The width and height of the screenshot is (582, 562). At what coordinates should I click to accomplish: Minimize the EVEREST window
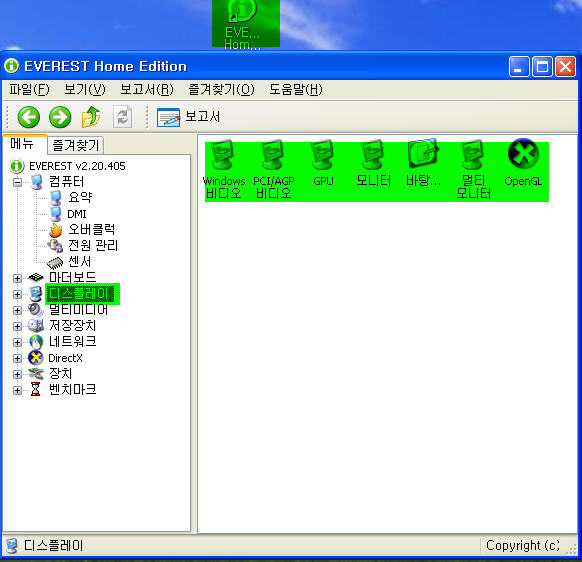(x=519, y=67)
